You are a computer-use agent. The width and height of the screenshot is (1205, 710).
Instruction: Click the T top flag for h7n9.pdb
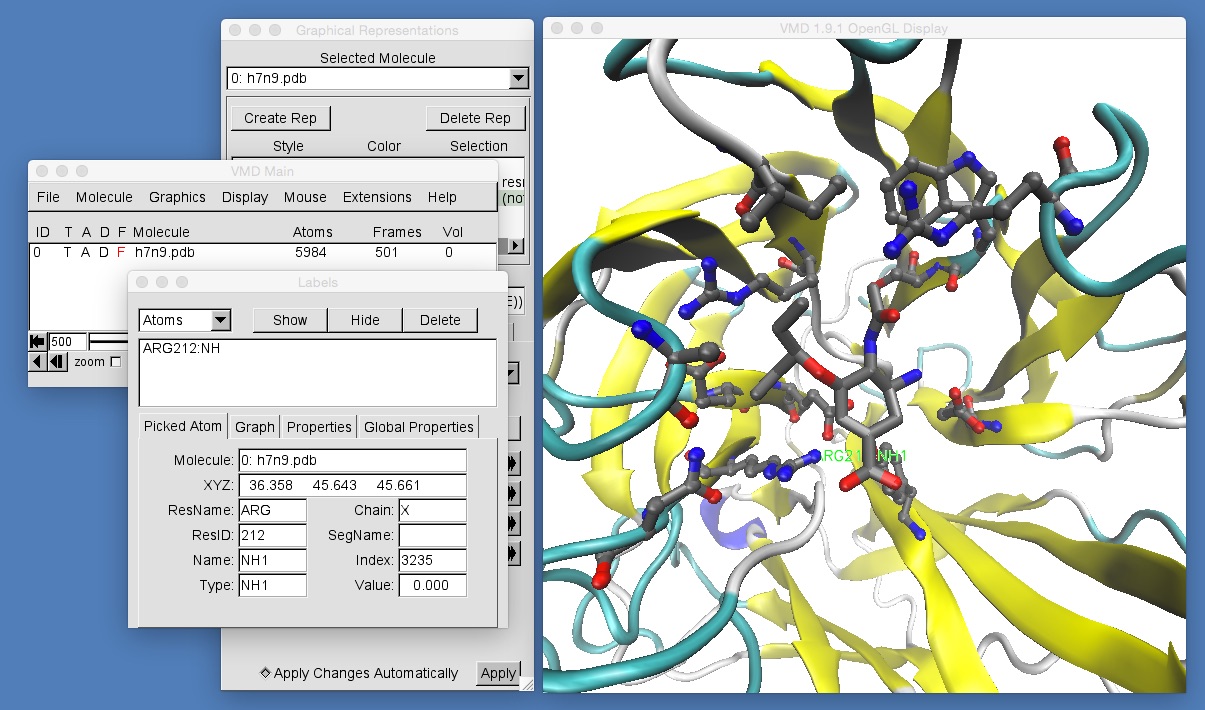pyautogui.click(x=68, y=252)
